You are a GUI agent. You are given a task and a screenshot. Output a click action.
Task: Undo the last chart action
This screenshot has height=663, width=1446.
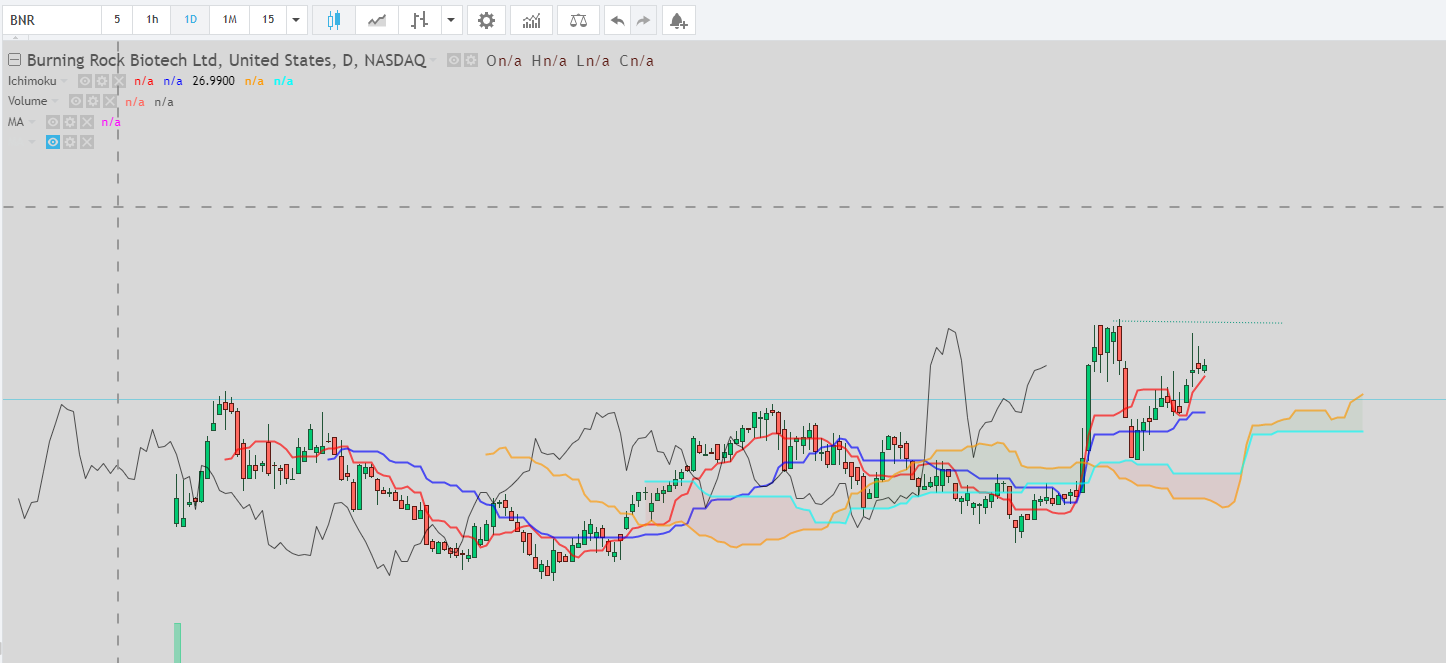coord(618,20)
